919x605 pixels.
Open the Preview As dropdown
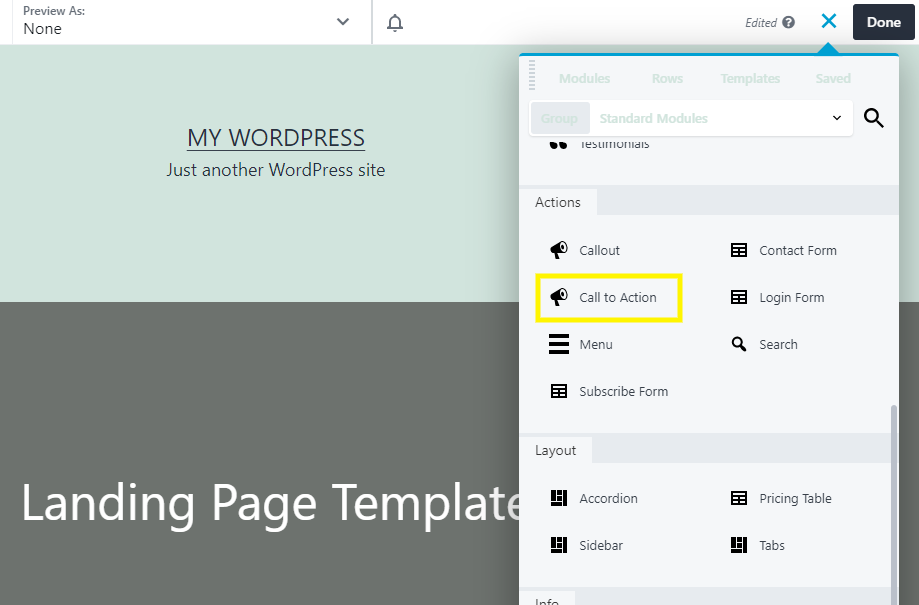tap(186, 22)
